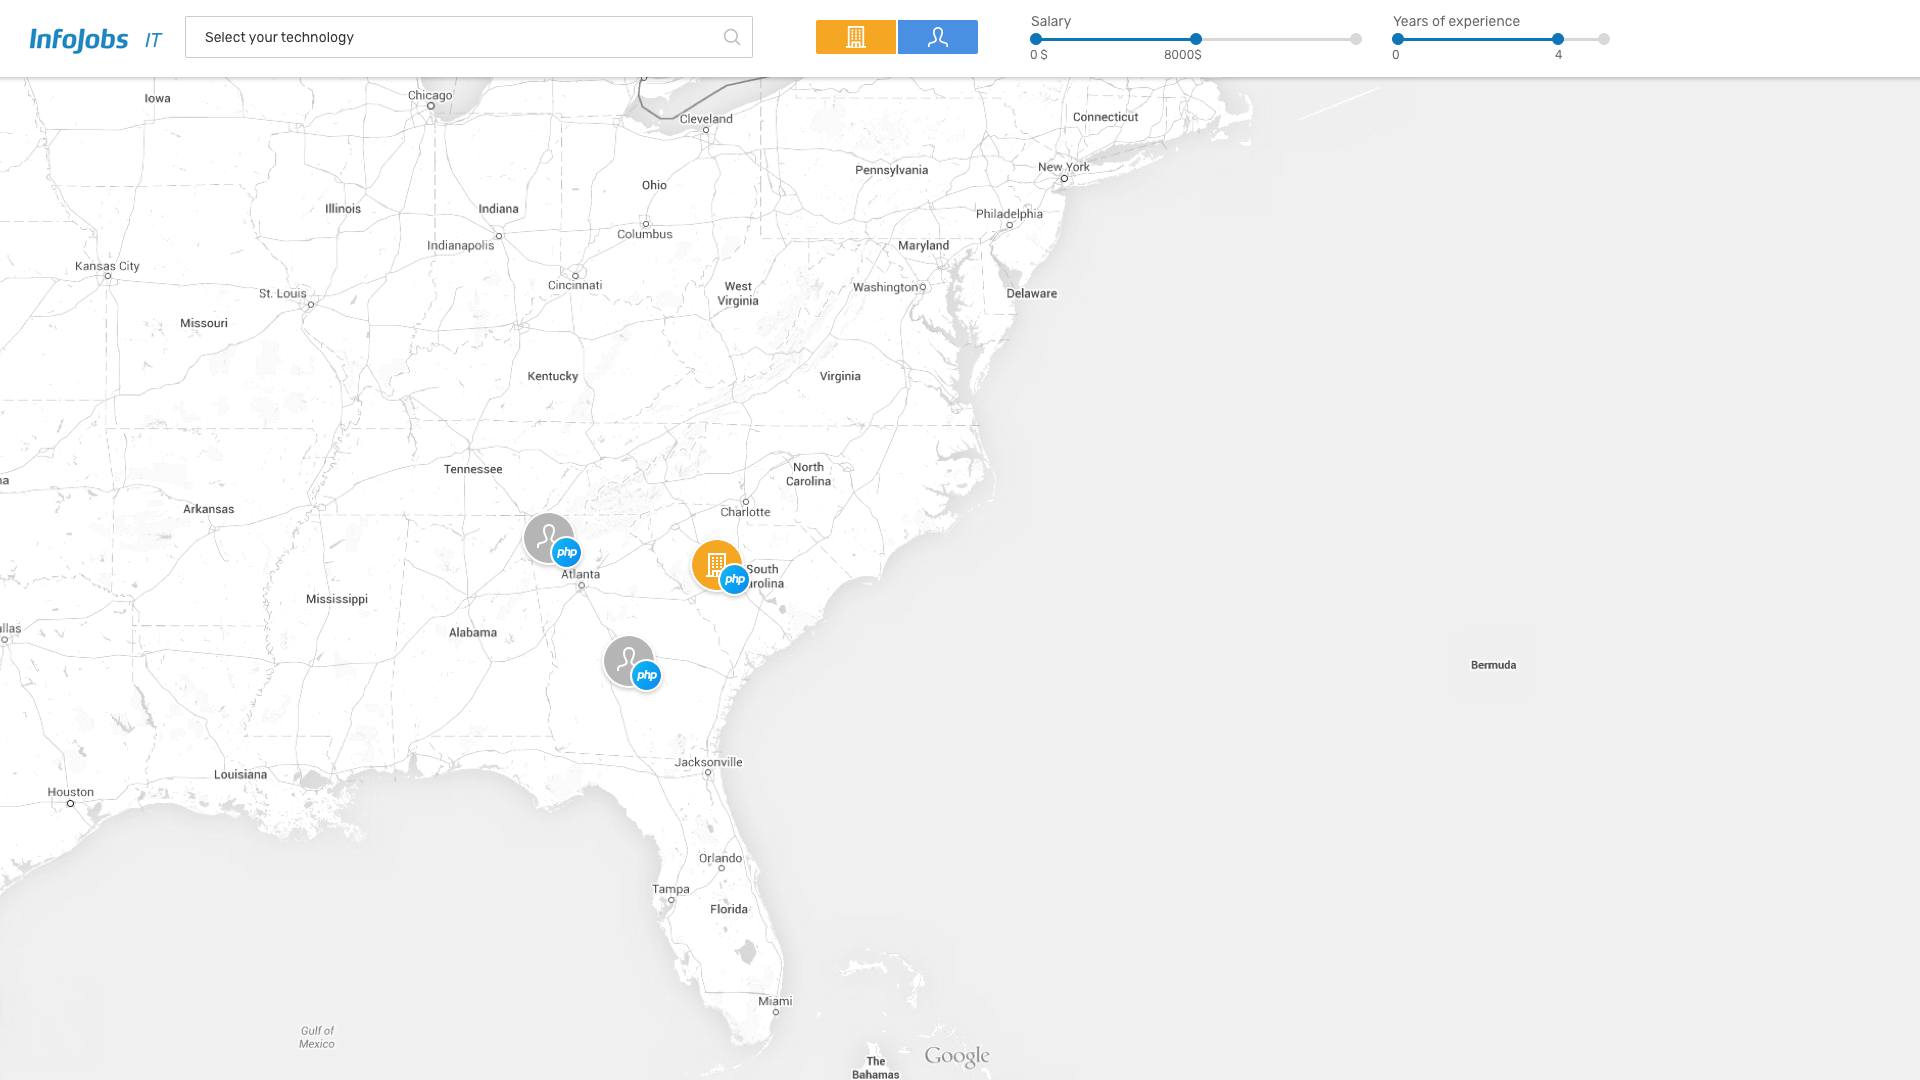The image size is (1920, 1080).
Task: Click the gray experience slider end point
Action: click(x=1604, y=39)
